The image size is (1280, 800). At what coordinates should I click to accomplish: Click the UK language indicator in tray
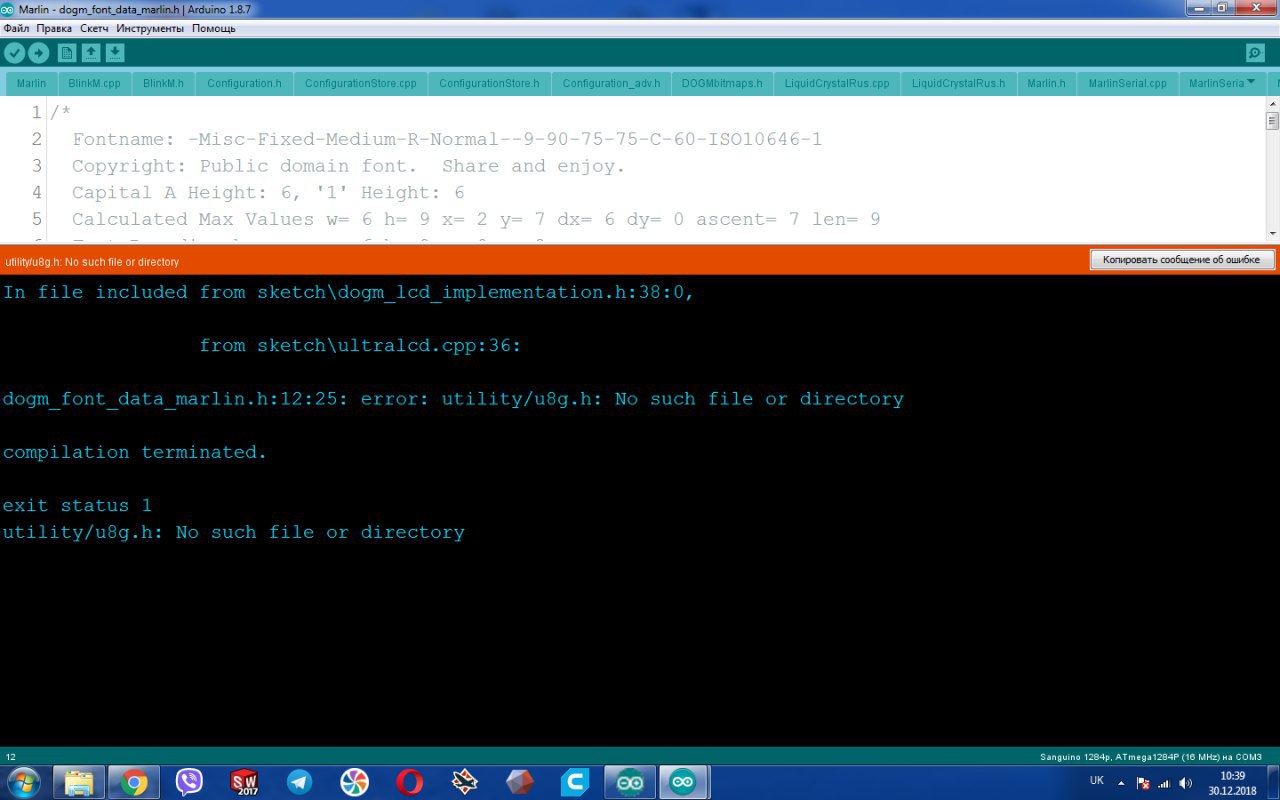[1097, 780]
